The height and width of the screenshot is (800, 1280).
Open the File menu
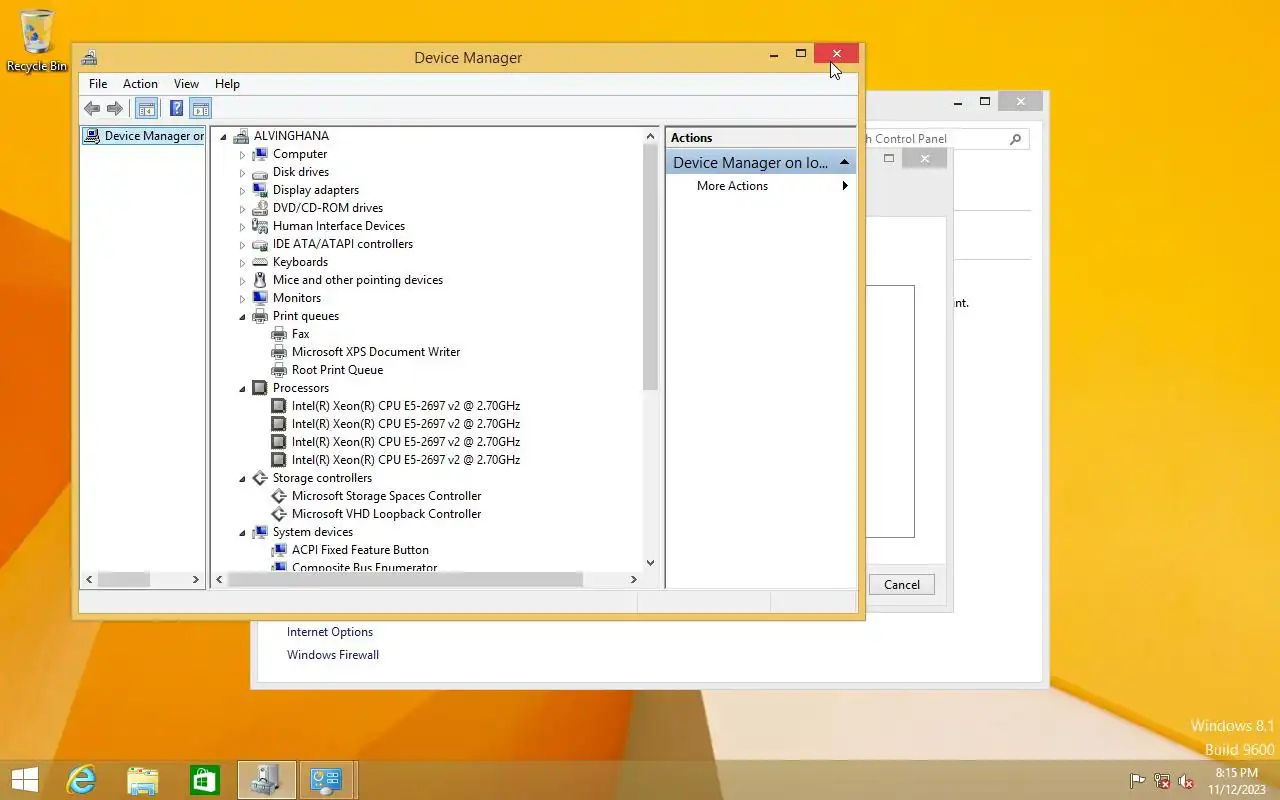98,84
